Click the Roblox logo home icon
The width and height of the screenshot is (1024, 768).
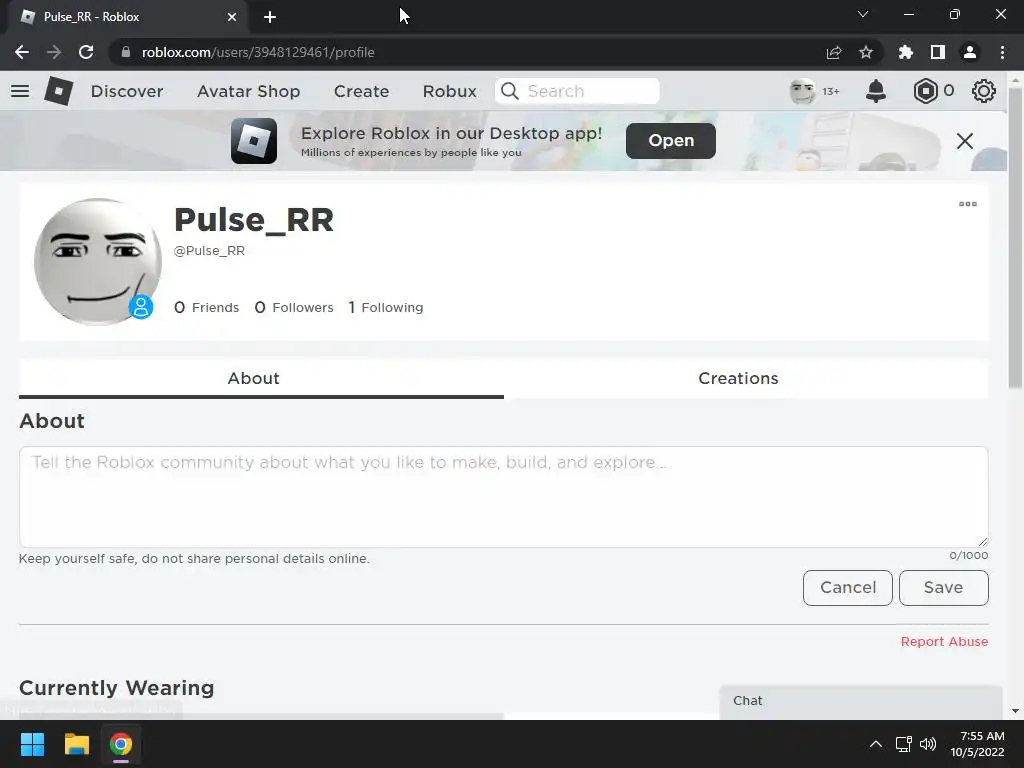[59, 91]
